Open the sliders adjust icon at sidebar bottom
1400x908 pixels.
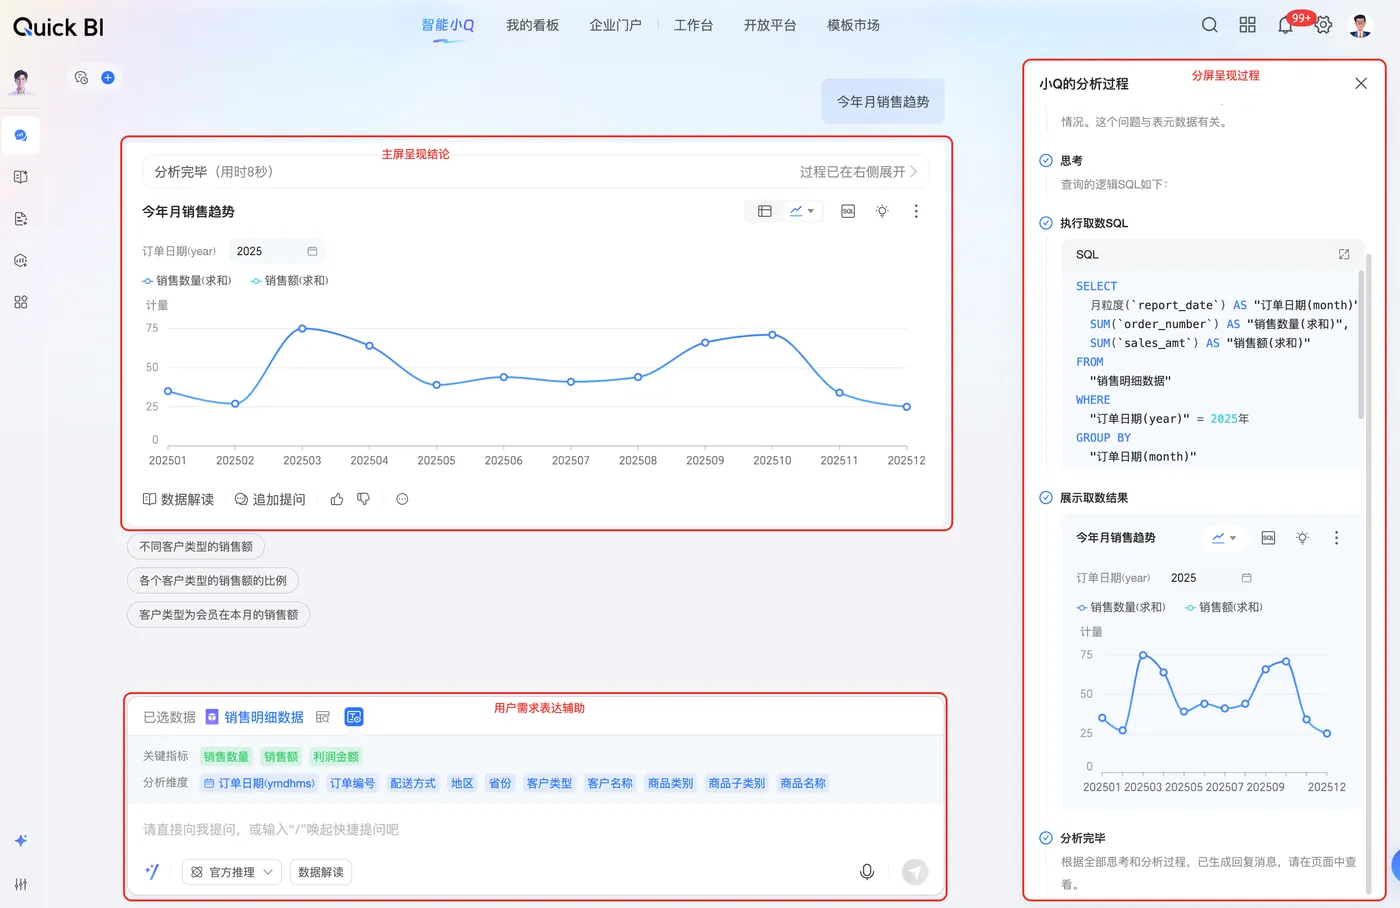21,884
